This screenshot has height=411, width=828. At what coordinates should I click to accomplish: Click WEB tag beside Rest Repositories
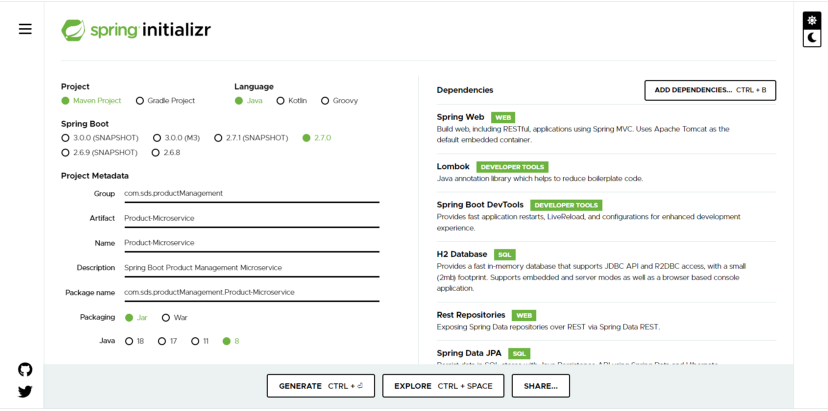(x=524, y=315)
